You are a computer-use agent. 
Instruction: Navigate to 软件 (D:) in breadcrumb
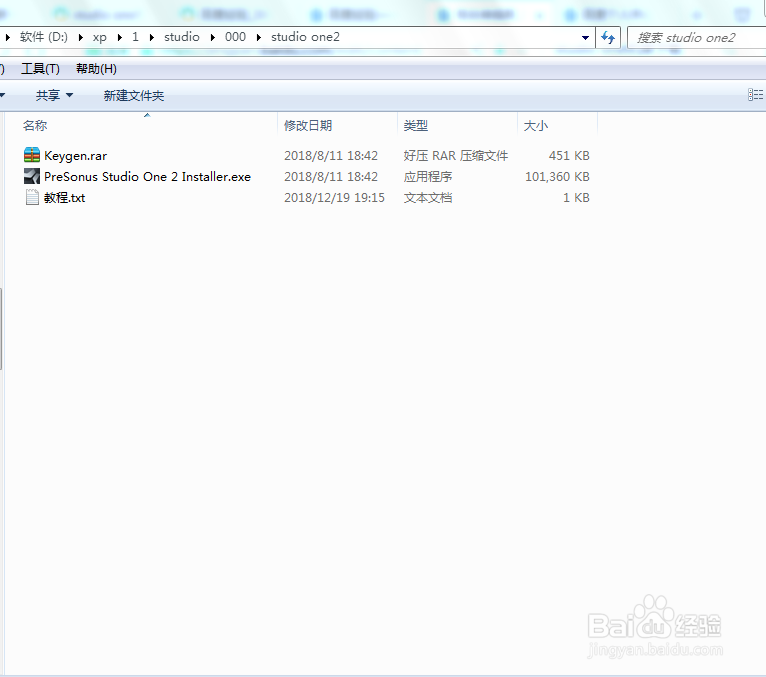[x=43, y=37]
